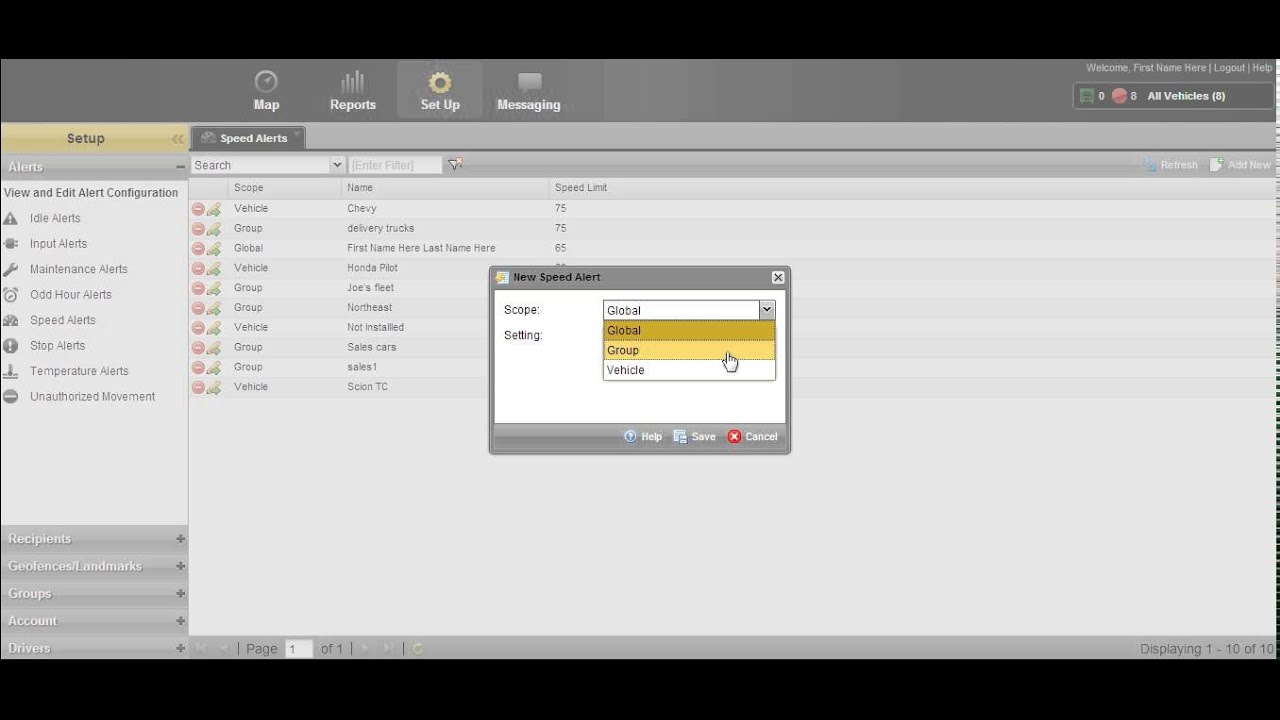Click the red vehicle status icon
The height and width of the screenshot is (720, 1280).
coord(1119,96)
